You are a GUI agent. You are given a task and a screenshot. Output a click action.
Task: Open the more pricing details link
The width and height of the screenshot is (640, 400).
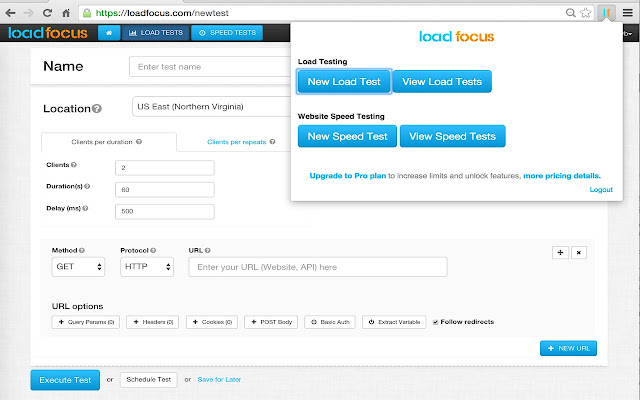click(x=562, y=176)
